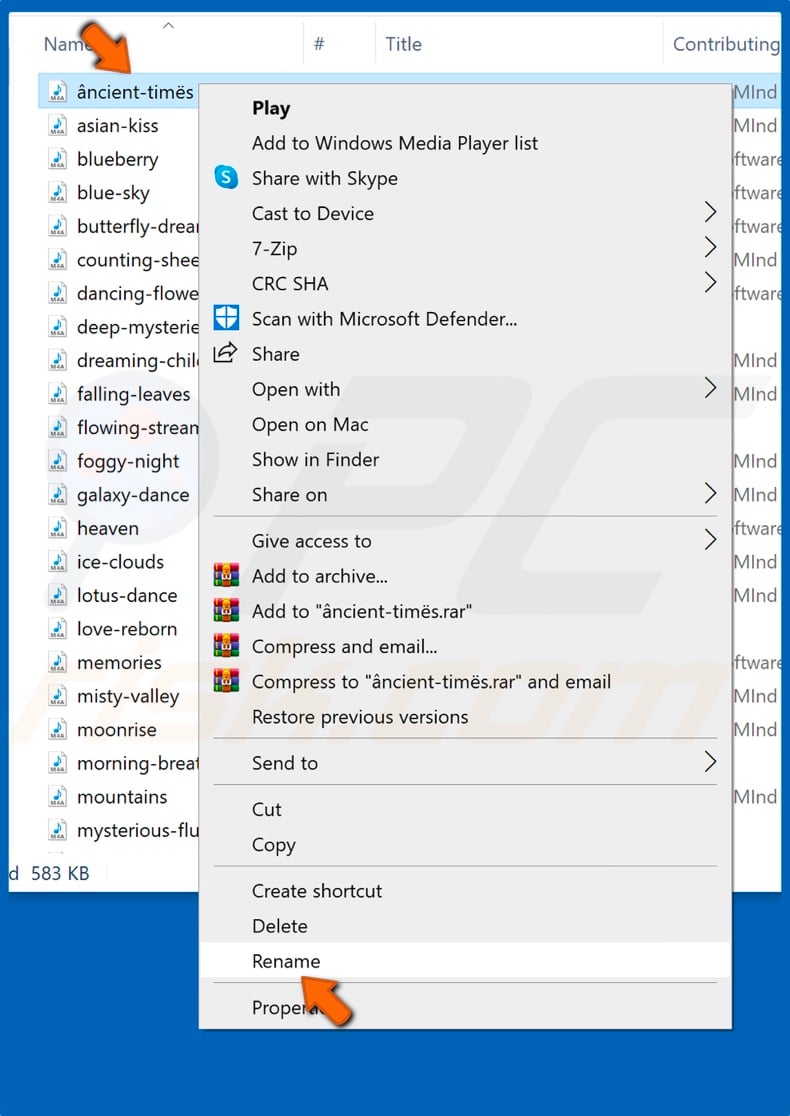Select the dancing-flowe file row
The width and height of the screenshot is (790, 1116).
120,293
